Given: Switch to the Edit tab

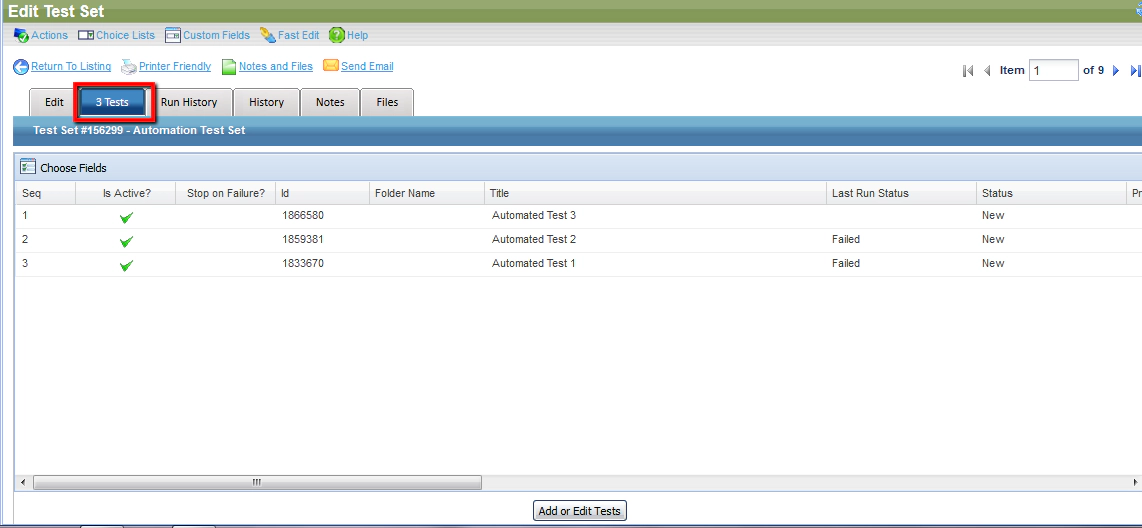Looking at the screenshot, I should click(54, 103).
